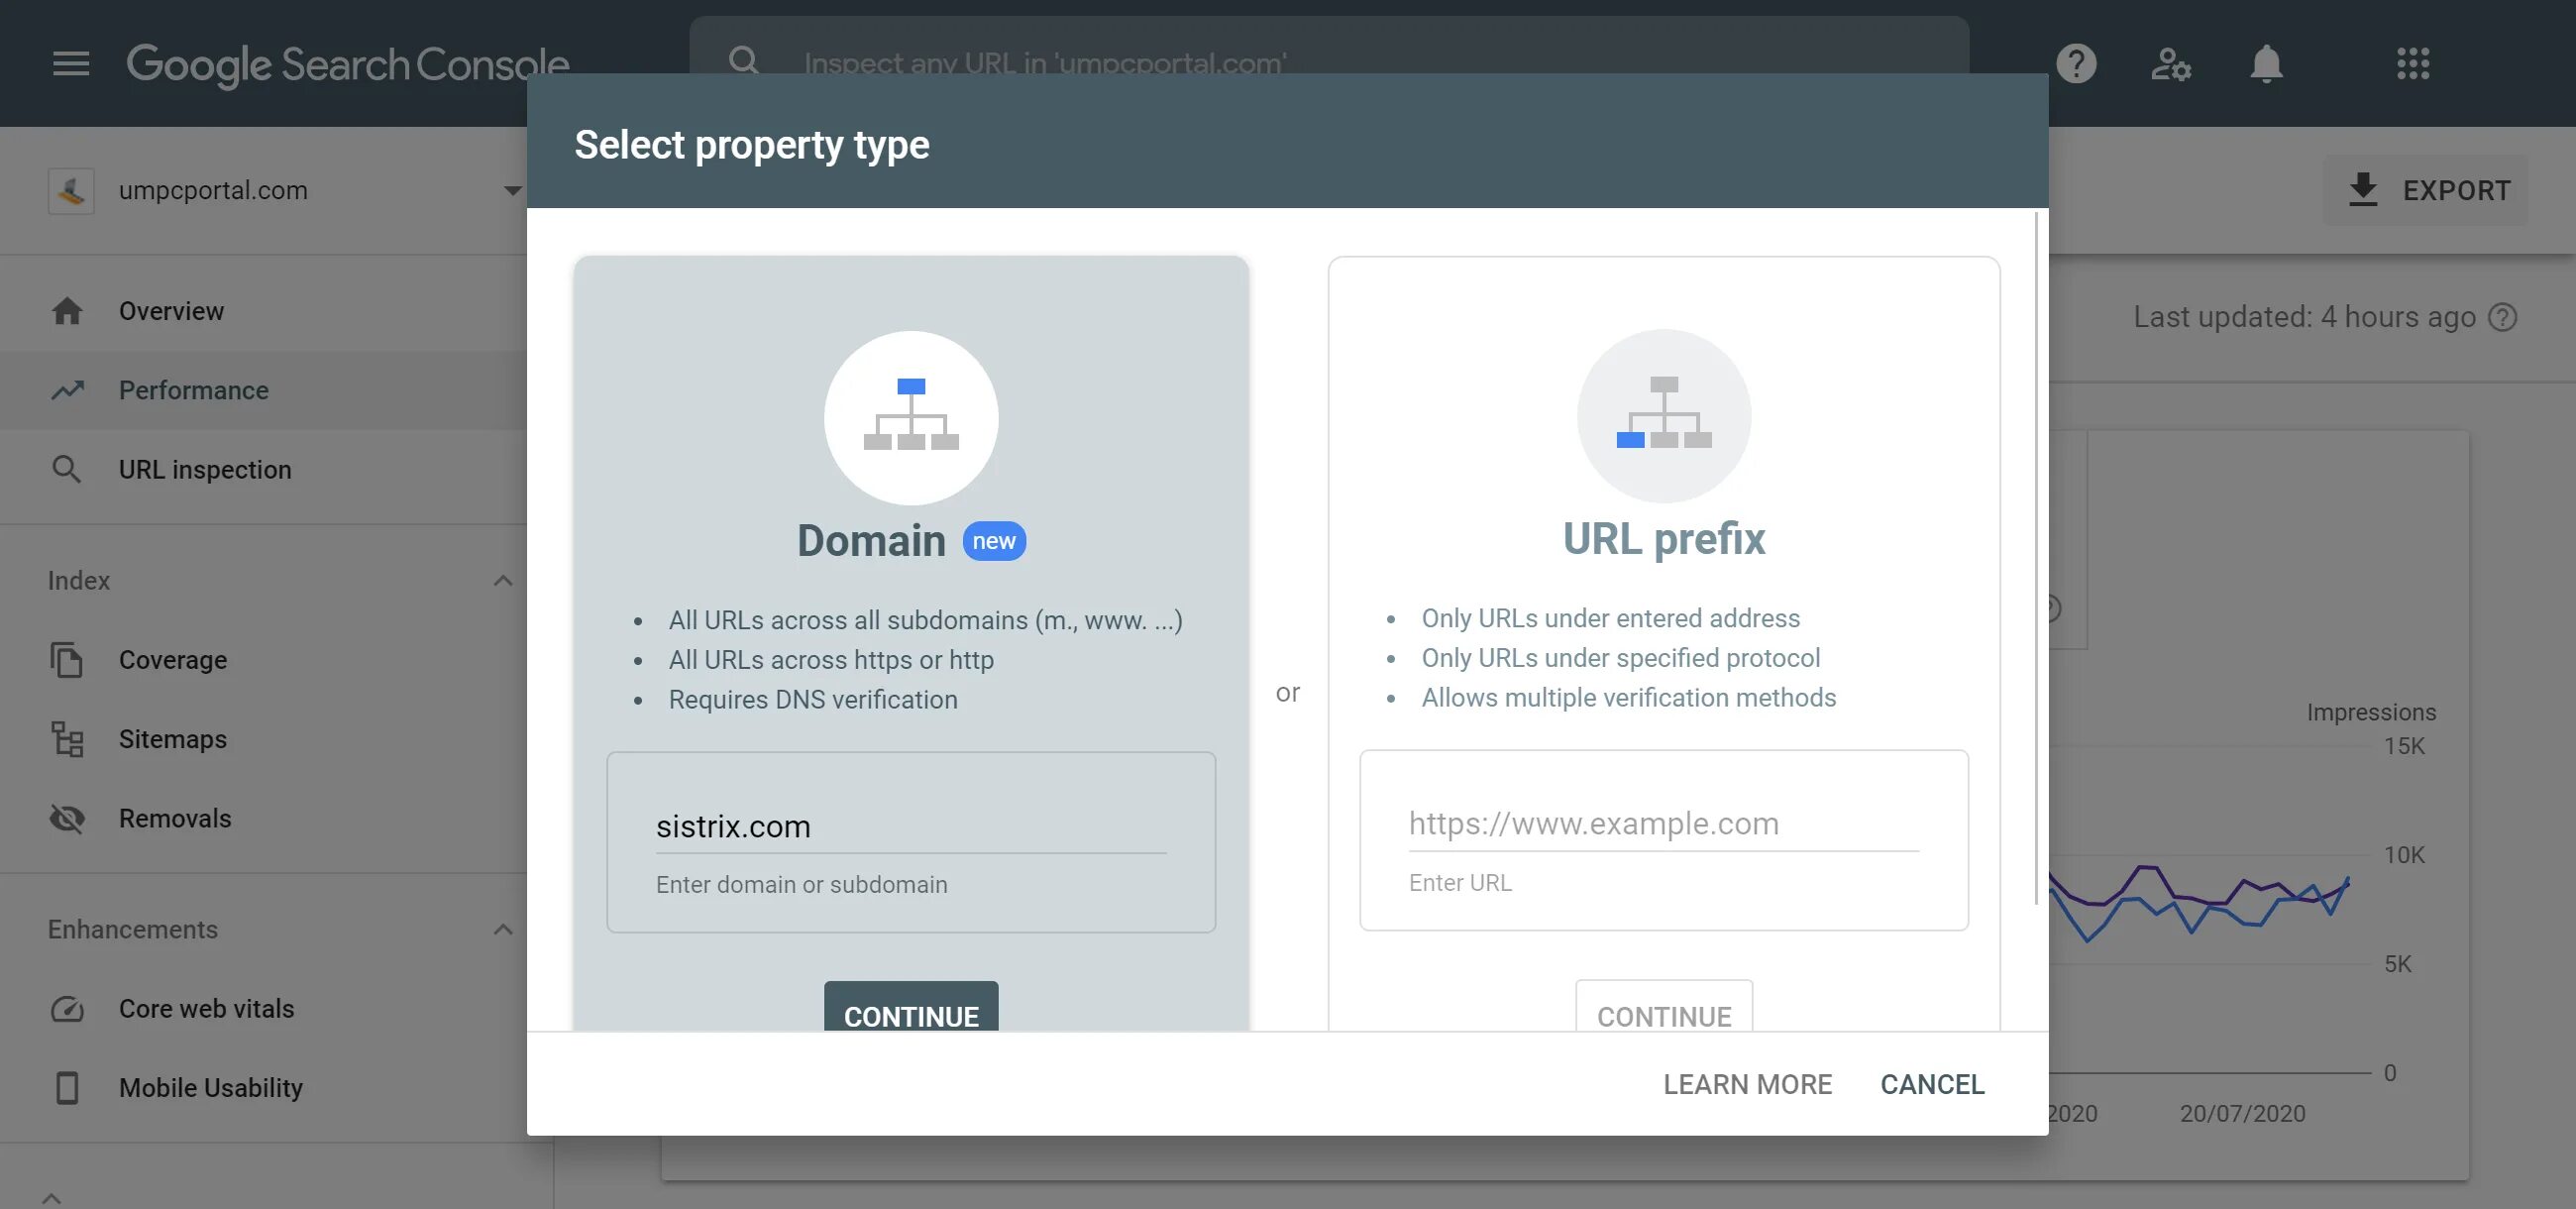Viewport: 2576px width, 1209px height.
Task: Click the Sitemaps icon in sidebar
Action: pos(66,739)
